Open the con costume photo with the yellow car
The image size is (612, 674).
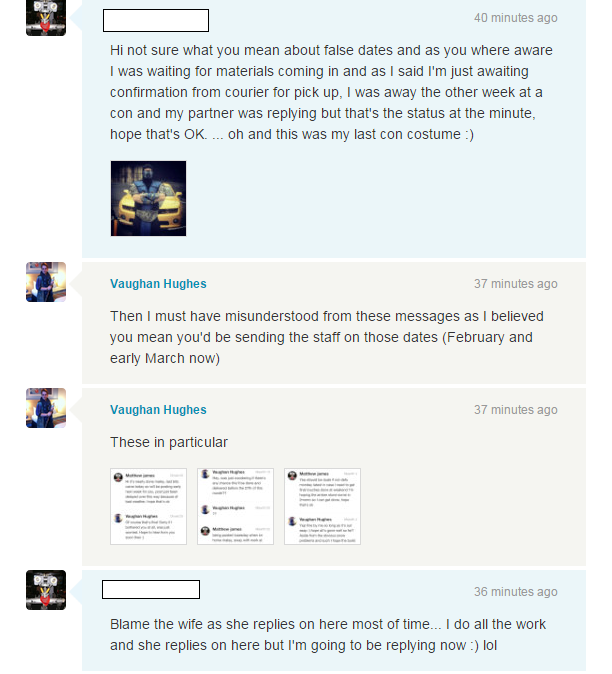point(148,199)
